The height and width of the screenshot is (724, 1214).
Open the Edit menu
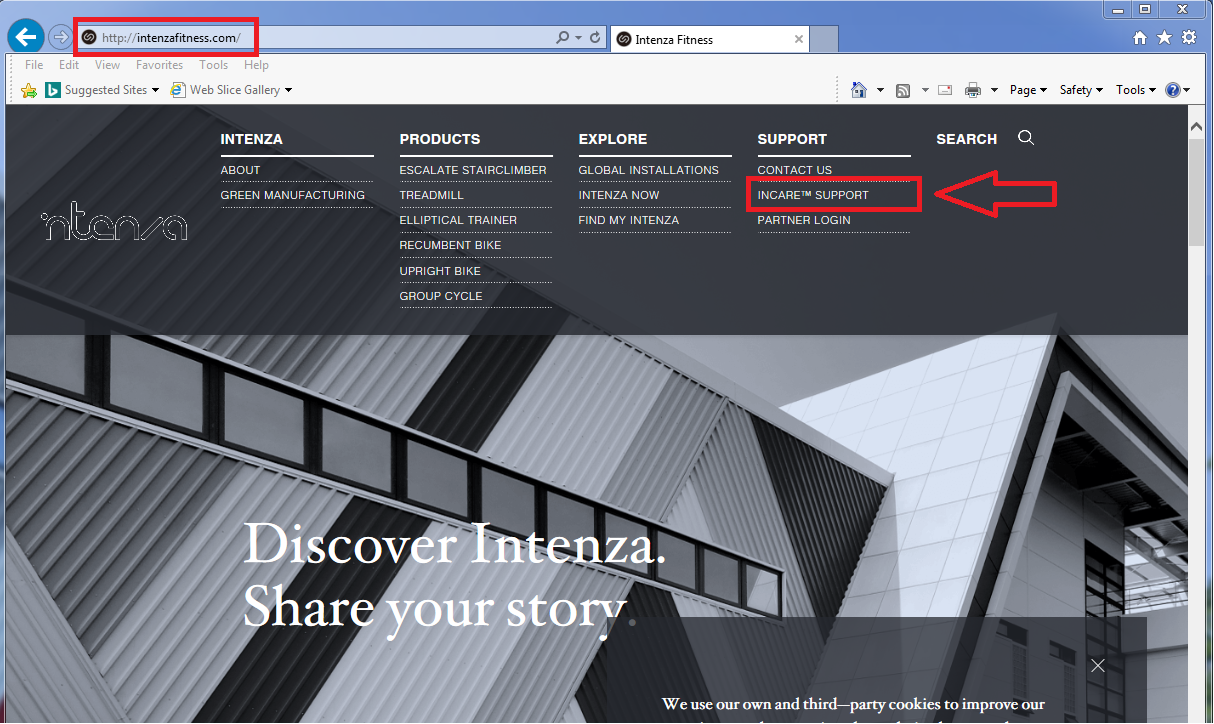69,65
